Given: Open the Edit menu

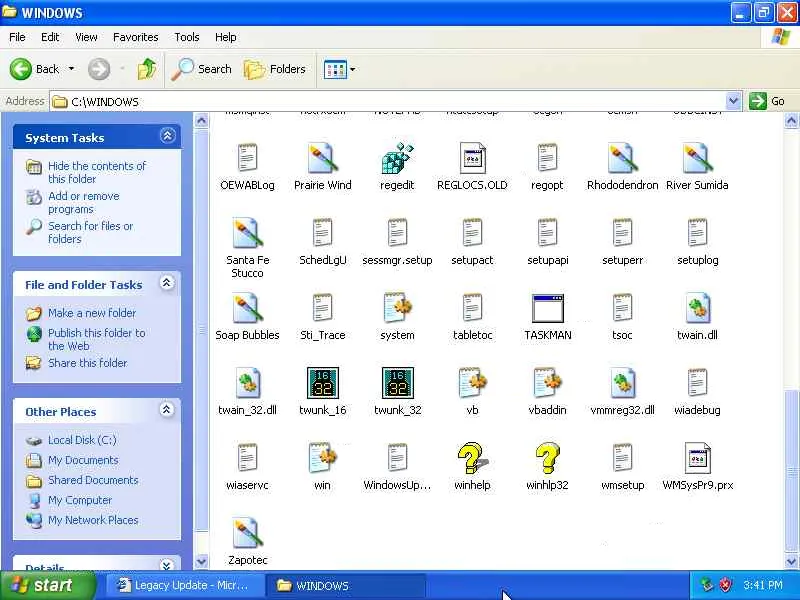Looking at the screenshot, I should [50, 37].
